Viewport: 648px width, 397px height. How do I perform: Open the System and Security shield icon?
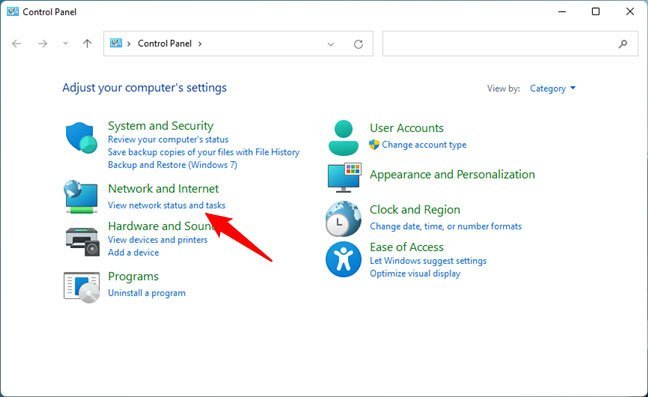point(81,138)
